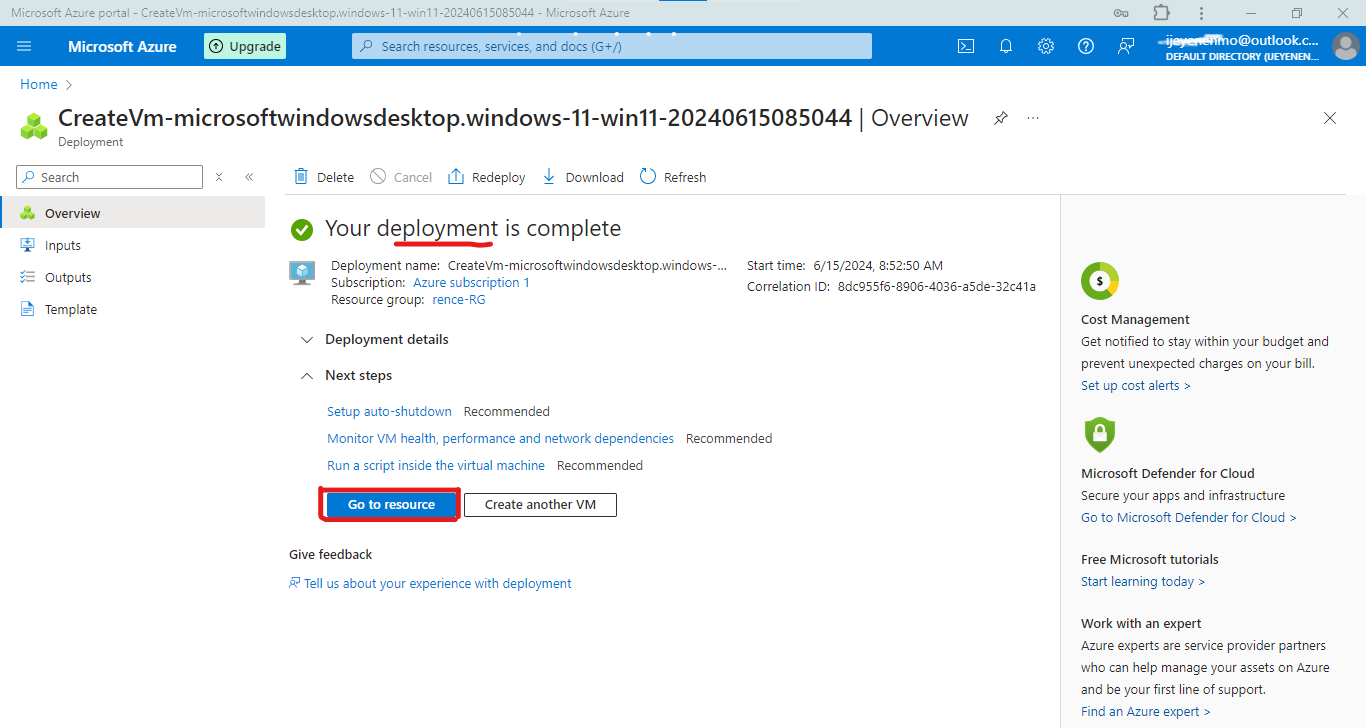The image size is (1366, 728).
Task: Click the Delete toolbar label
Action: pyautogui.click(x=335, y=177)
